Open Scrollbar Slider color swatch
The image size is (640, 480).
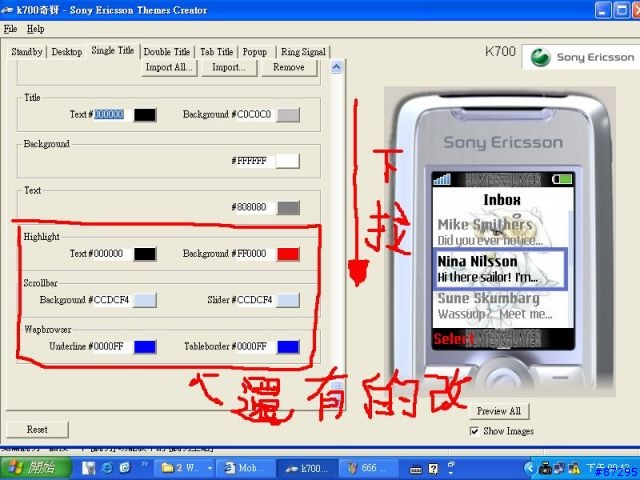pyautogui.click(x=288, y=300)
